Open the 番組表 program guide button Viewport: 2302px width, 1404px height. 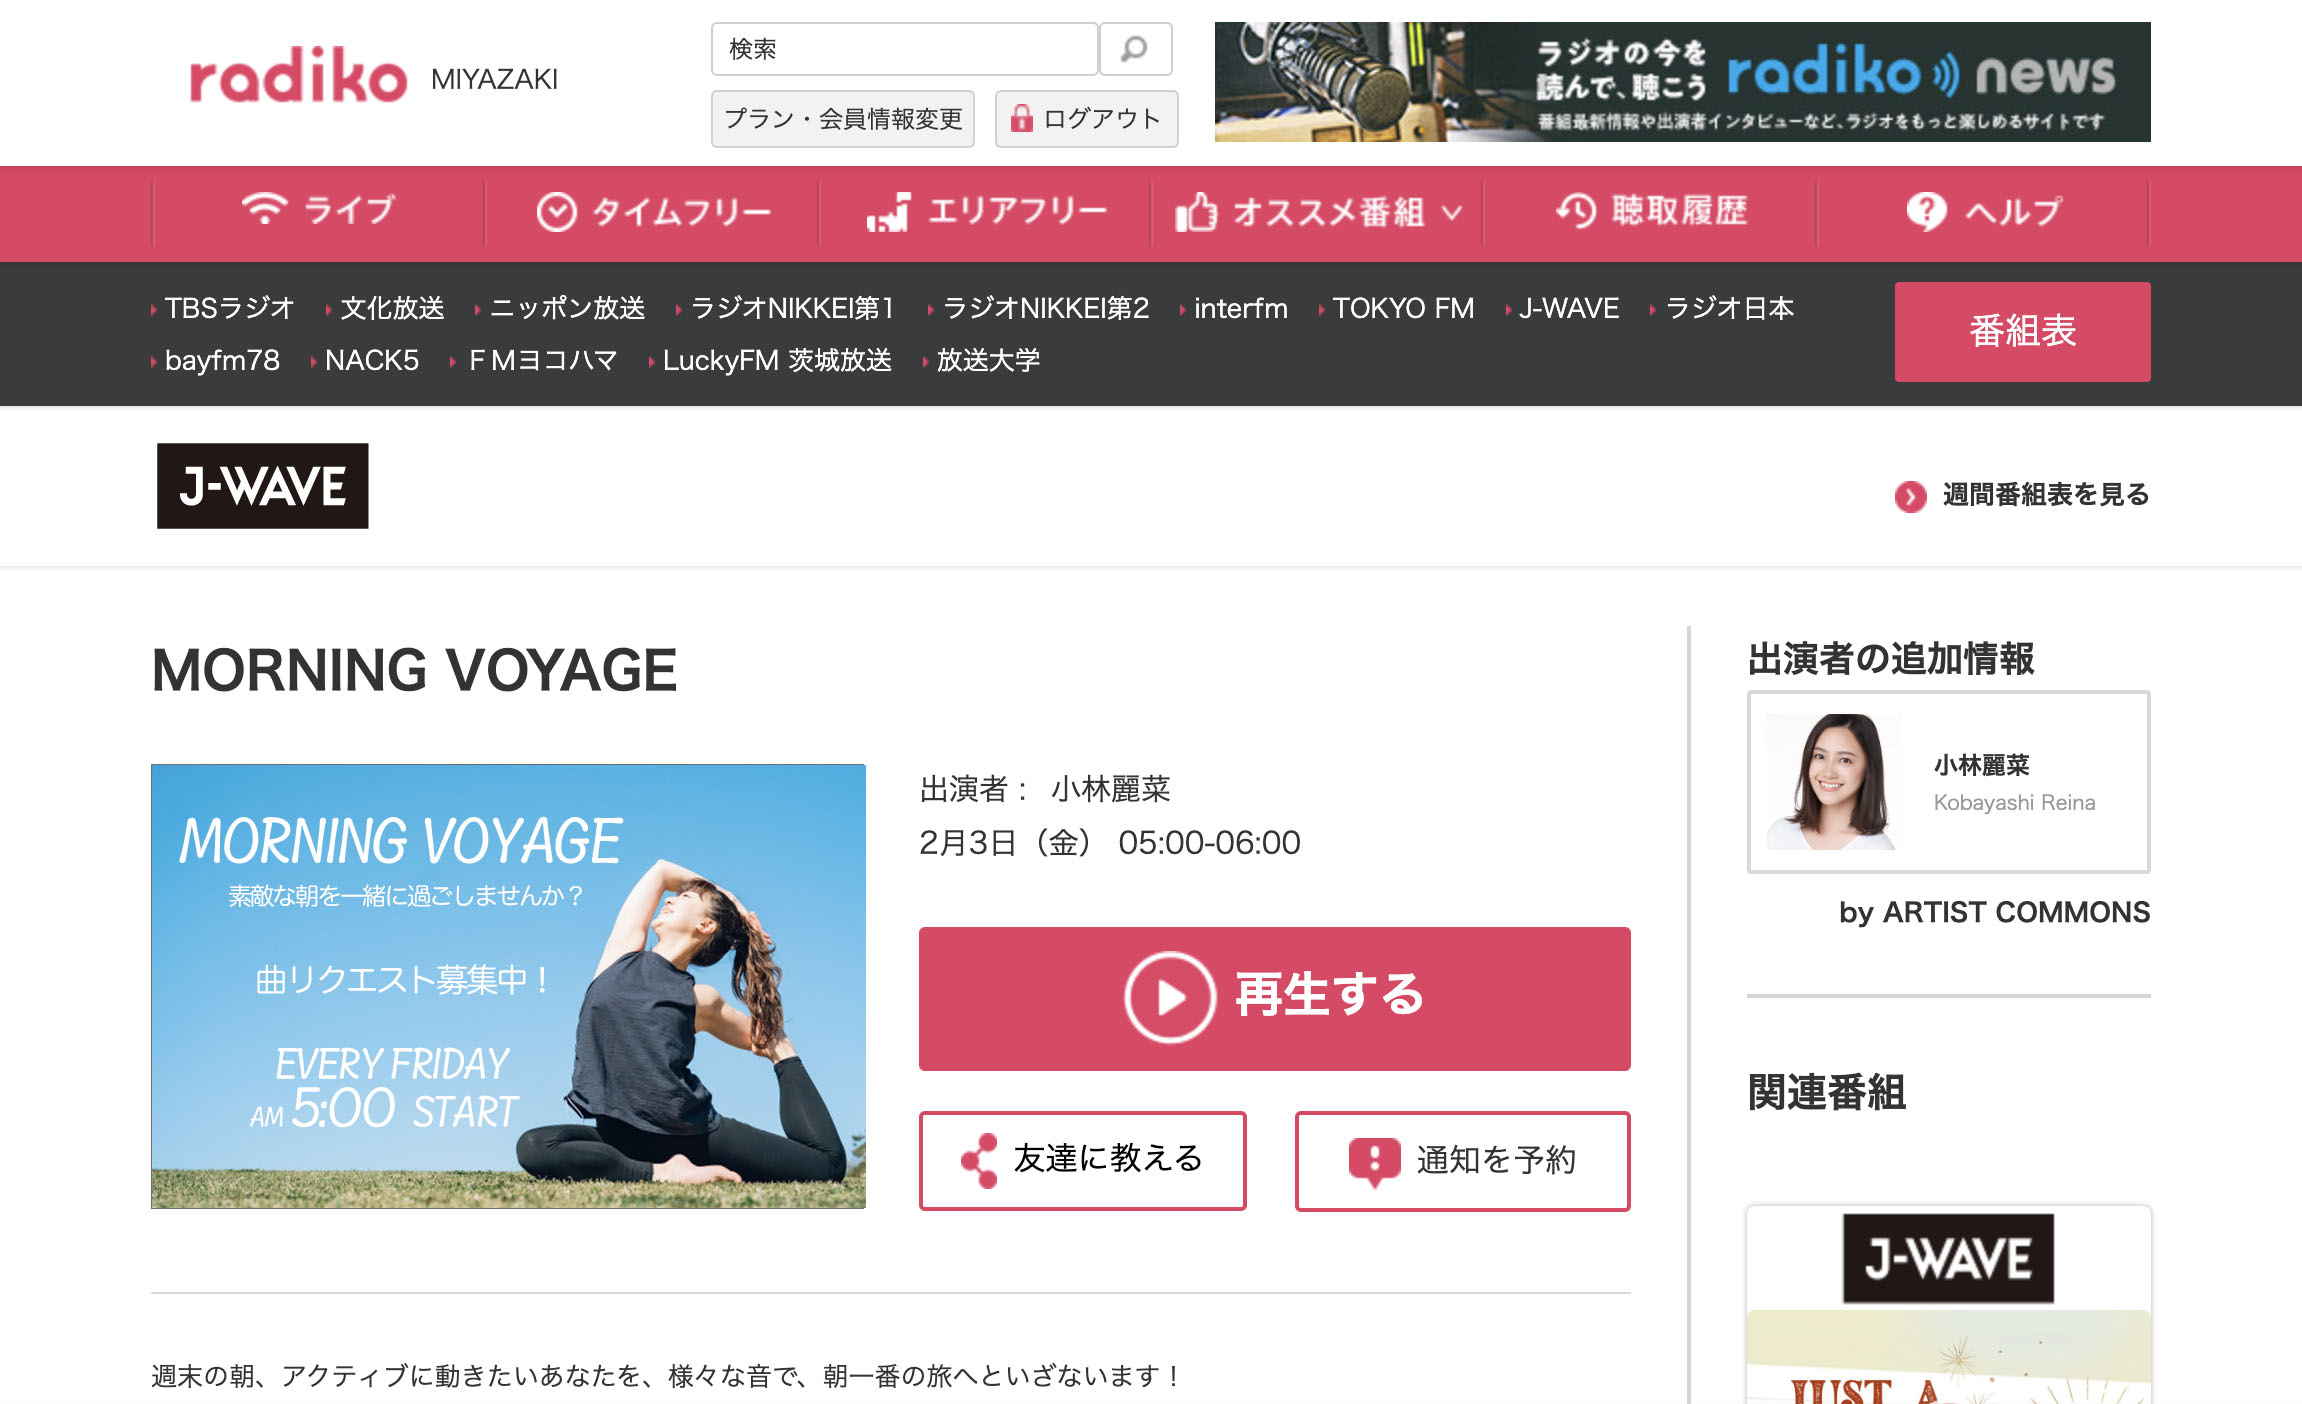(2021, 331)
